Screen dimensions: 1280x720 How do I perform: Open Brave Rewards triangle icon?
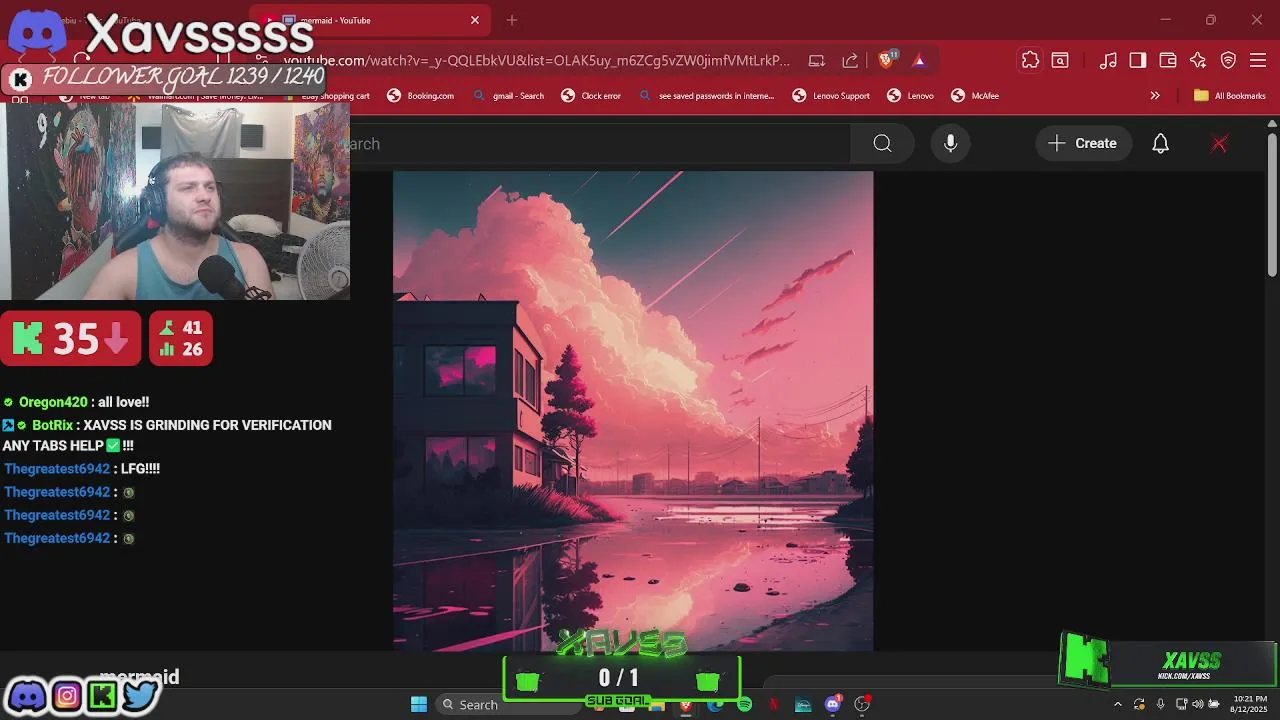pyautogui.click(x=919, y=60)
